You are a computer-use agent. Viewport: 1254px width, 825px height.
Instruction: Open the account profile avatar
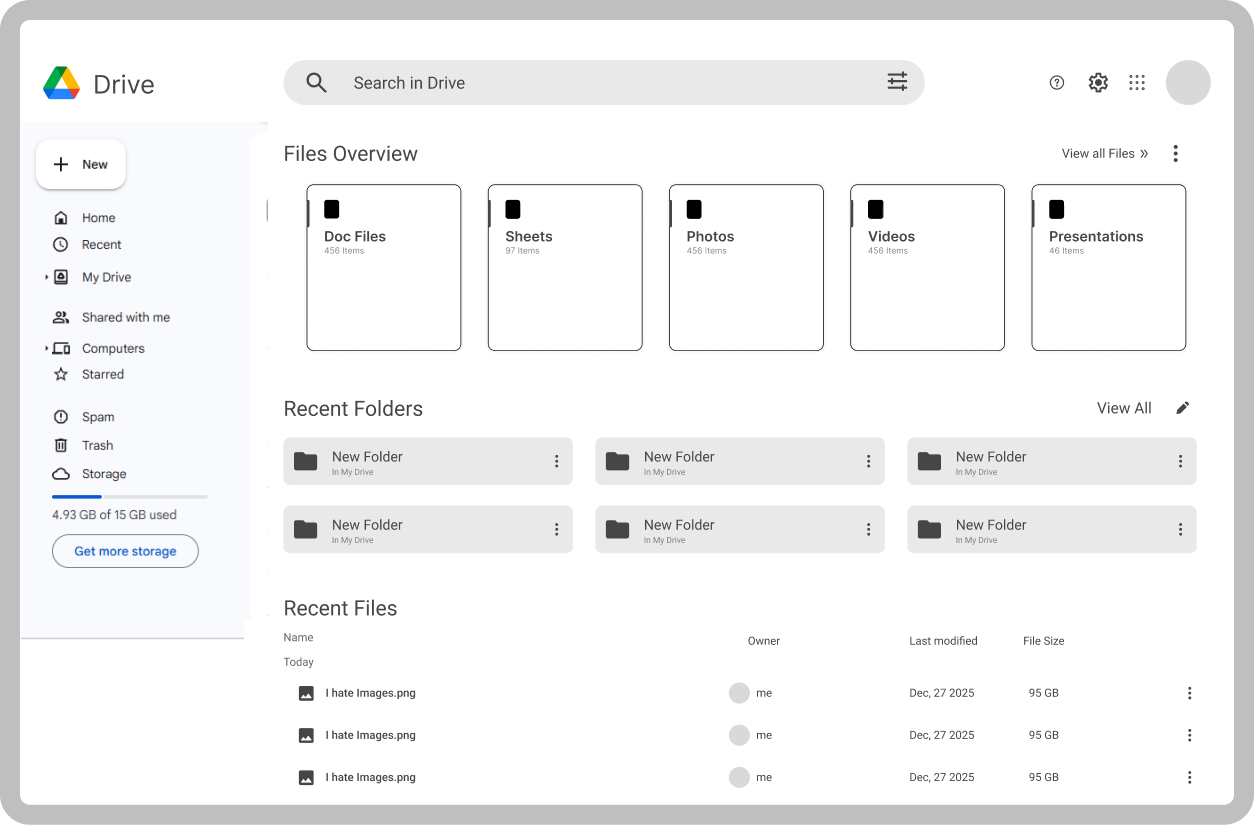tap(1188, 83)
